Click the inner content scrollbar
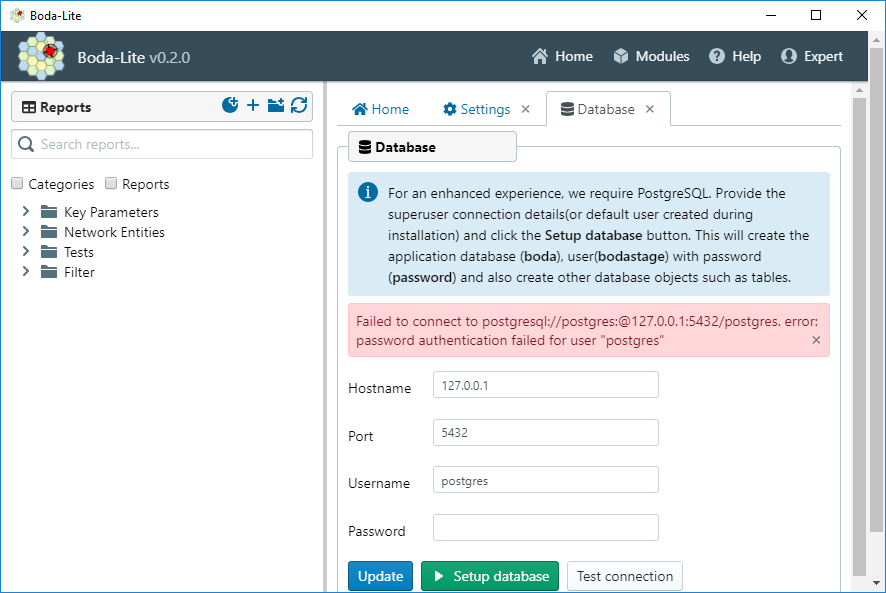The width and height of the screenshot is (886, 593). pos(859,336)
